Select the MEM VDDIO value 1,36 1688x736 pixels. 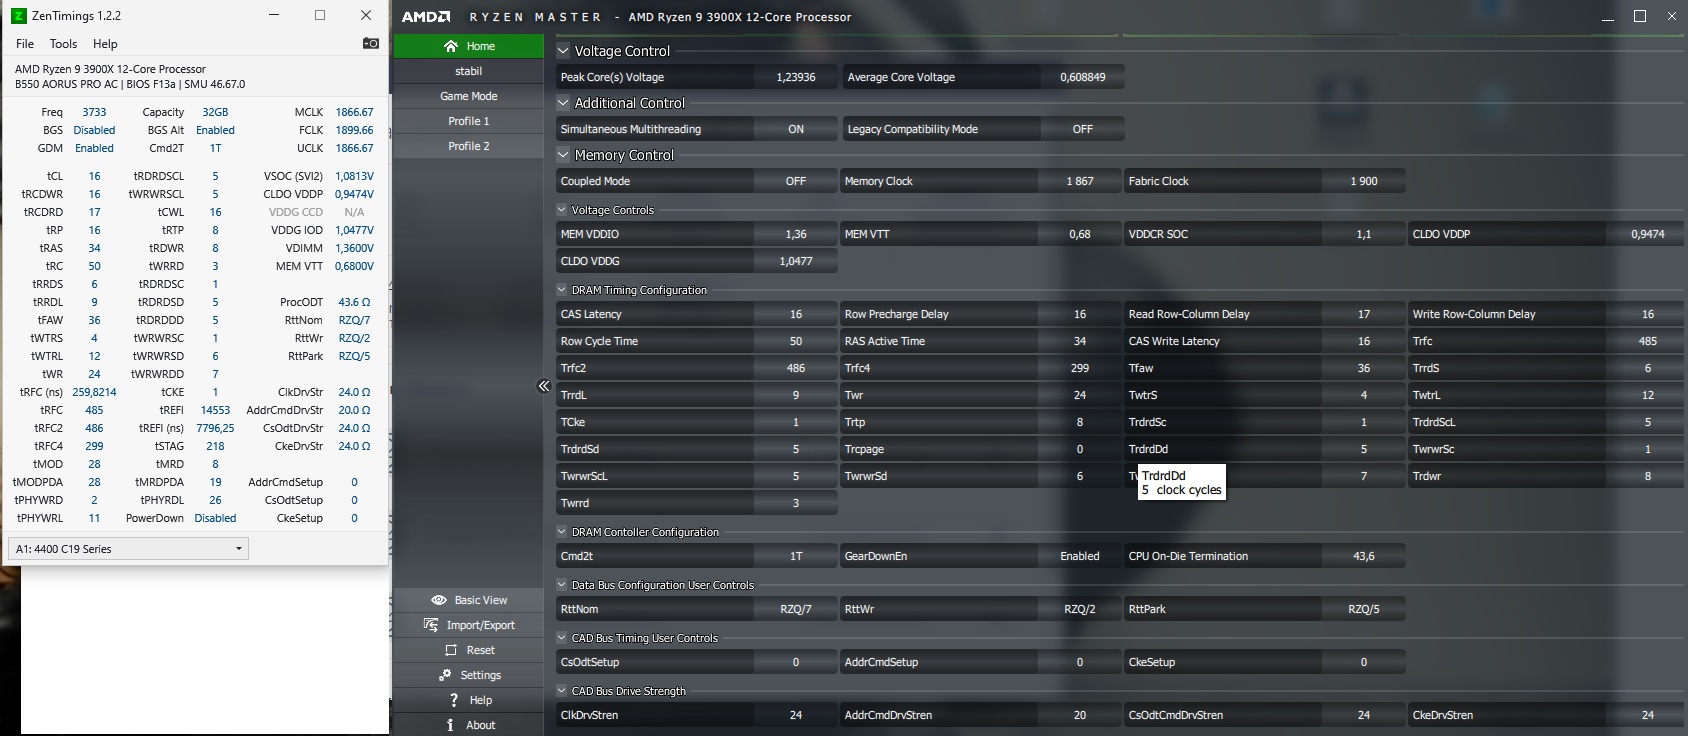point(796,234)
